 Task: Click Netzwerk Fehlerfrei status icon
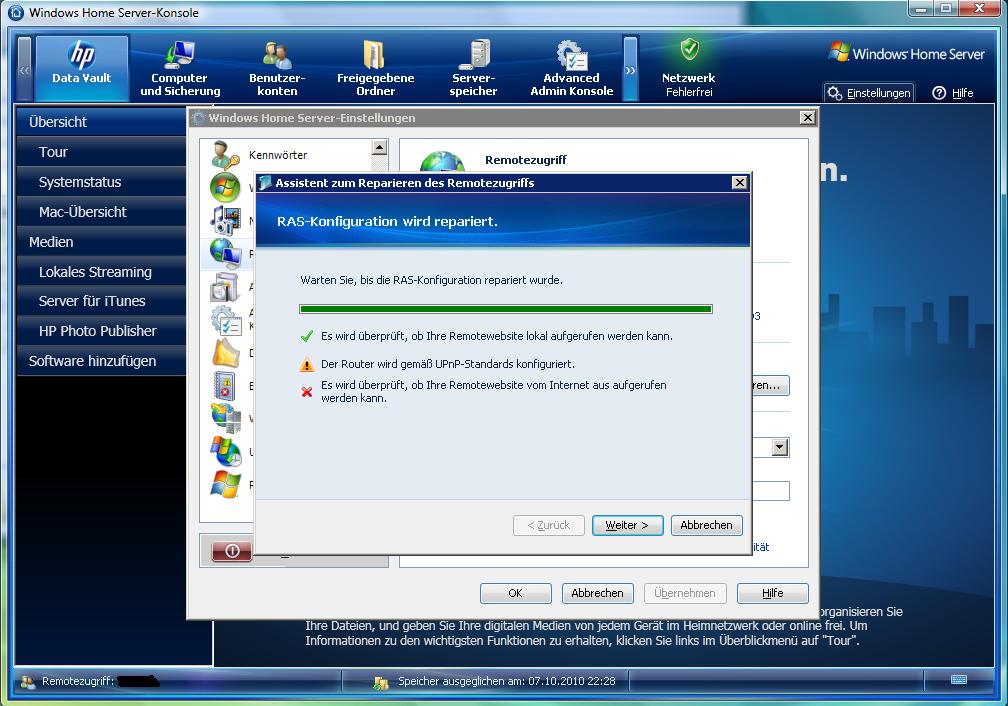point(689,49)
